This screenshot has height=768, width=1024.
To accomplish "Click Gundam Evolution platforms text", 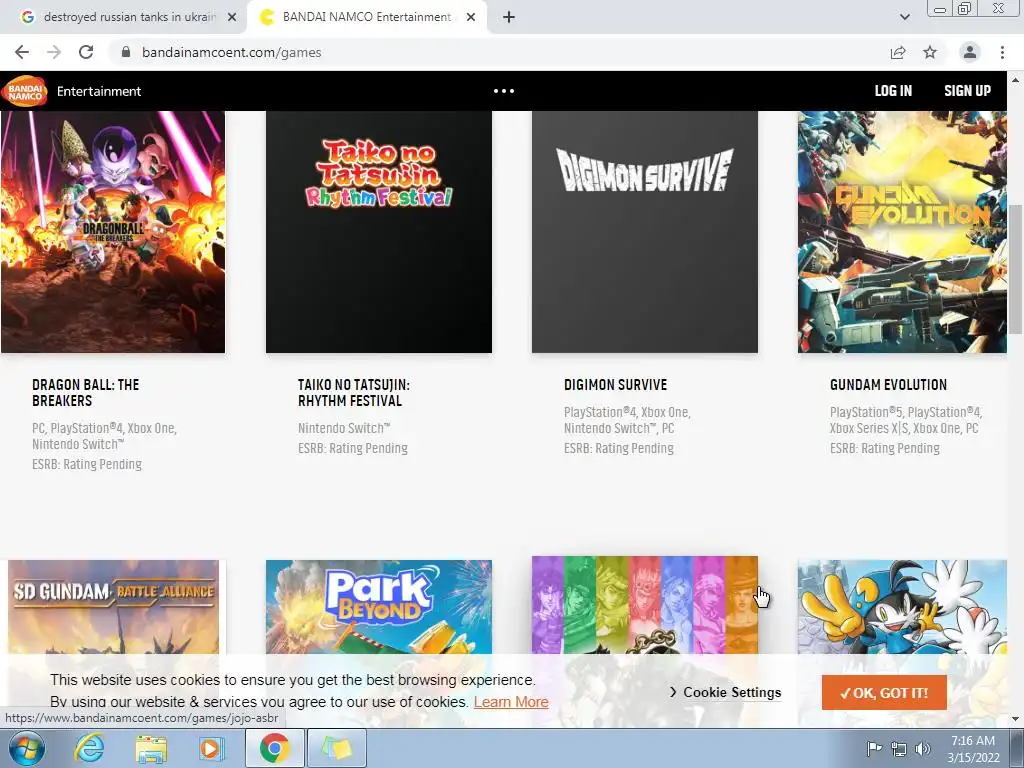I will (906, 420).
